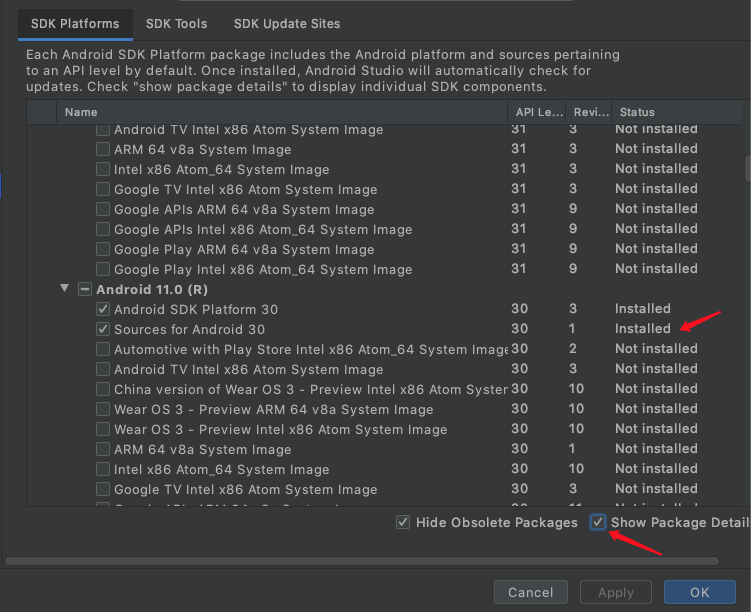Check China version of Wear OS 3 image
The image size is (751, 612).
pos(102,389)
